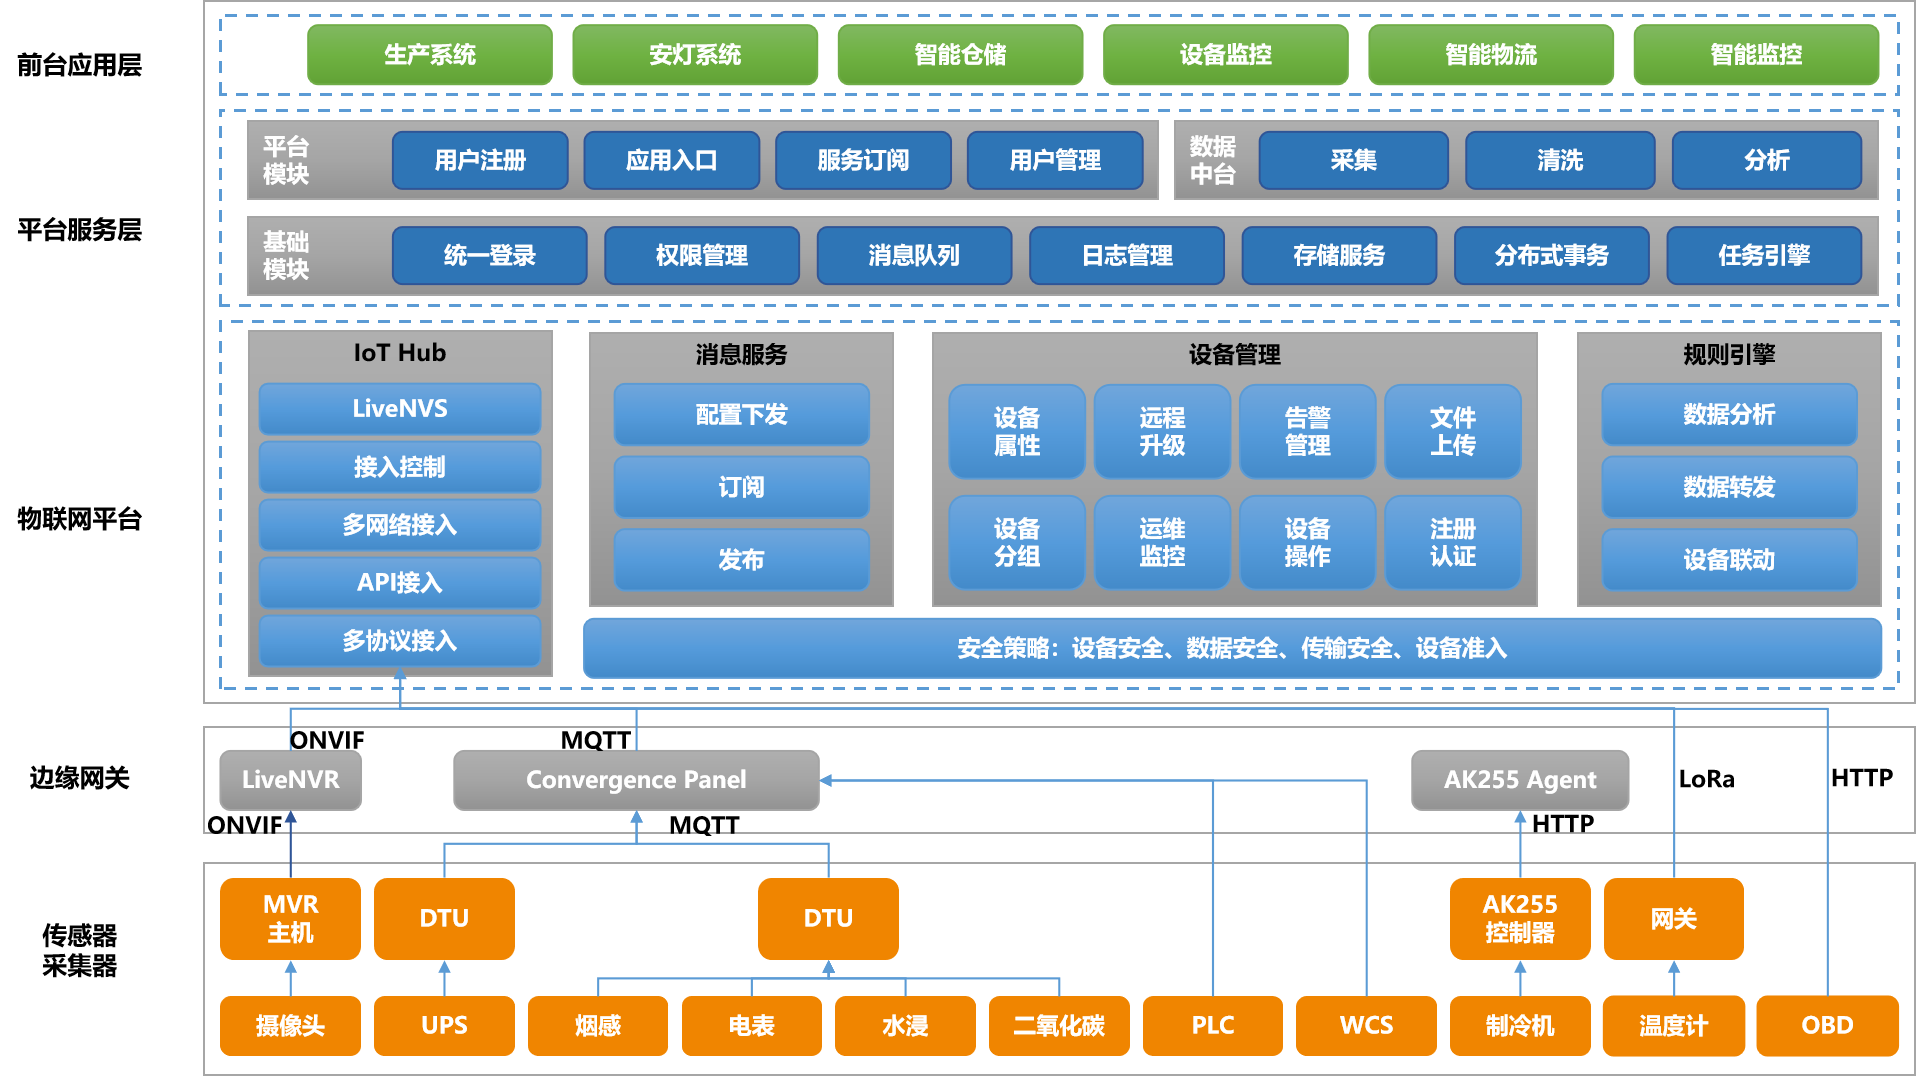The image size is (1917, 1076).
Task: Select the orange MVR 主机 box
Action: pyautogui.click(x=290, y=919)
